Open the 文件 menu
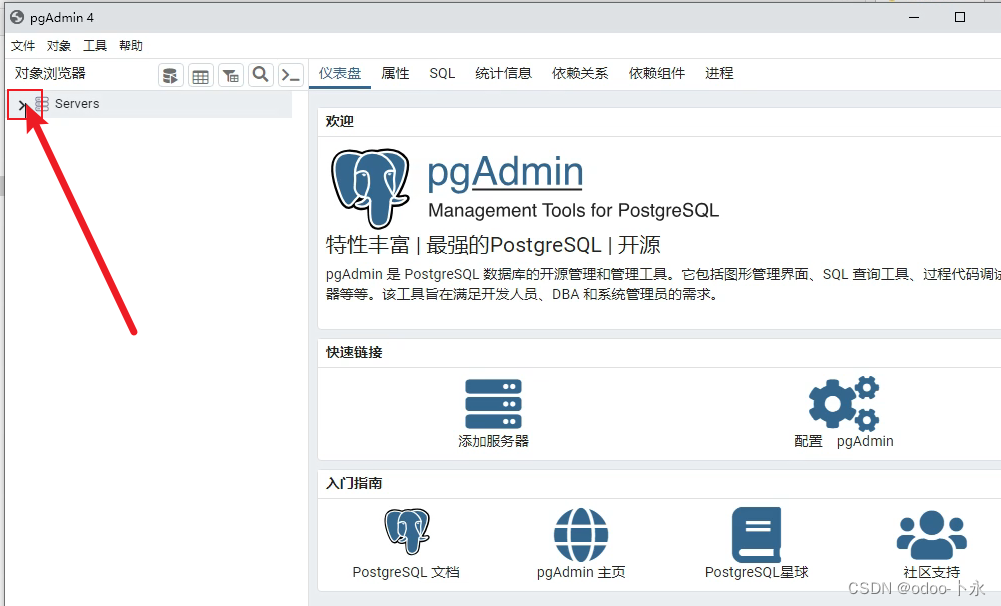Viewport: 1001px width, 606px height. [x=23, y=45]
